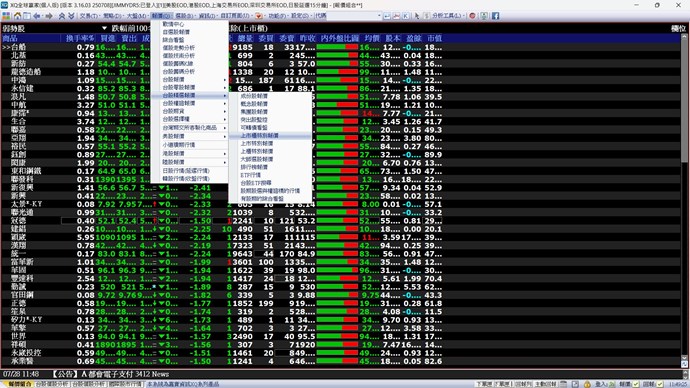
Task: Choose 上市類別報價 in submenu
Action: coord(270,143)
